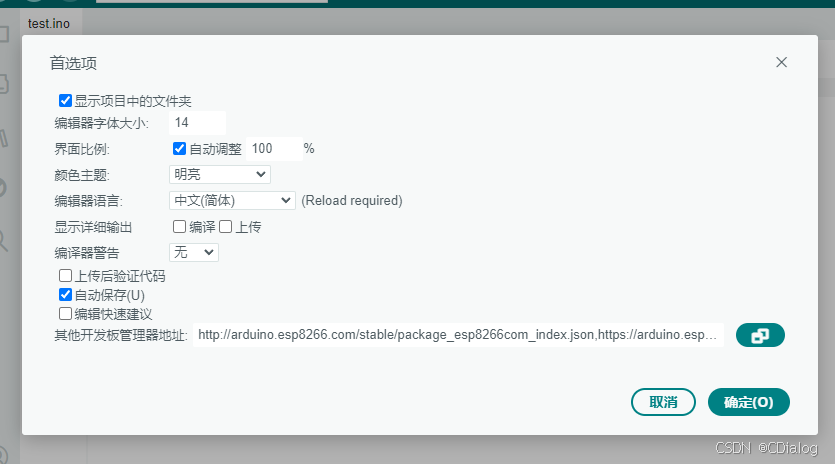
Task: Enable verbose output for 上传
Action: pyautogui.click(x=226, y=227)
